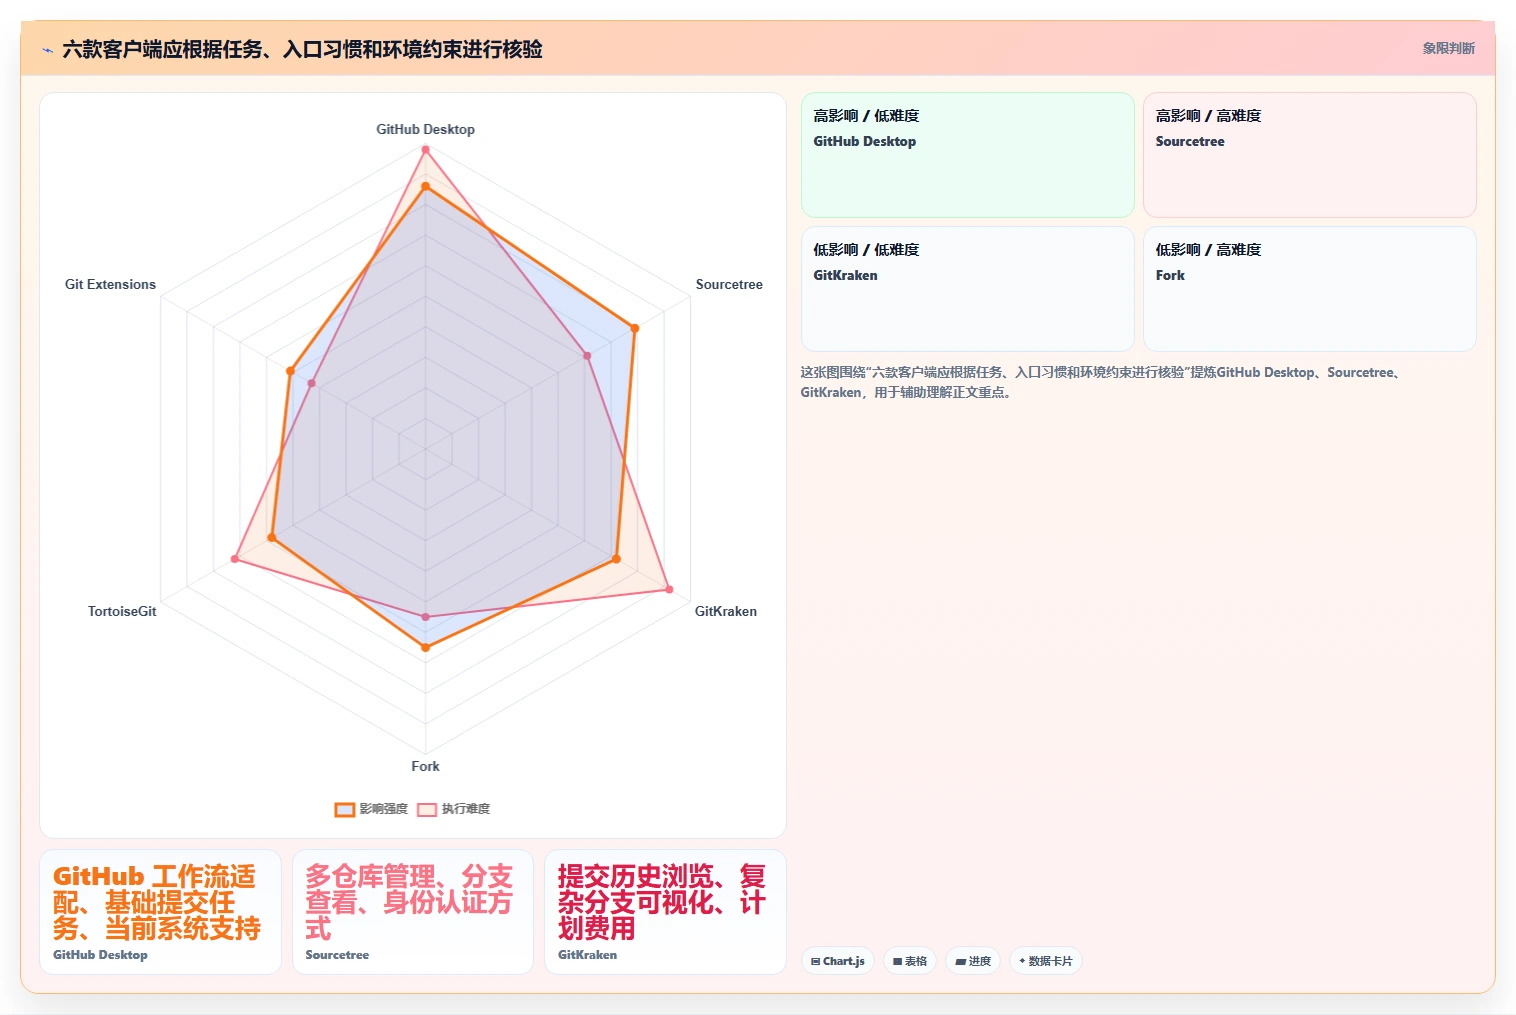Click the 象限判断 tag in the header
The height and width of the screenshot is (1015, 1516).
(1448, 48)
